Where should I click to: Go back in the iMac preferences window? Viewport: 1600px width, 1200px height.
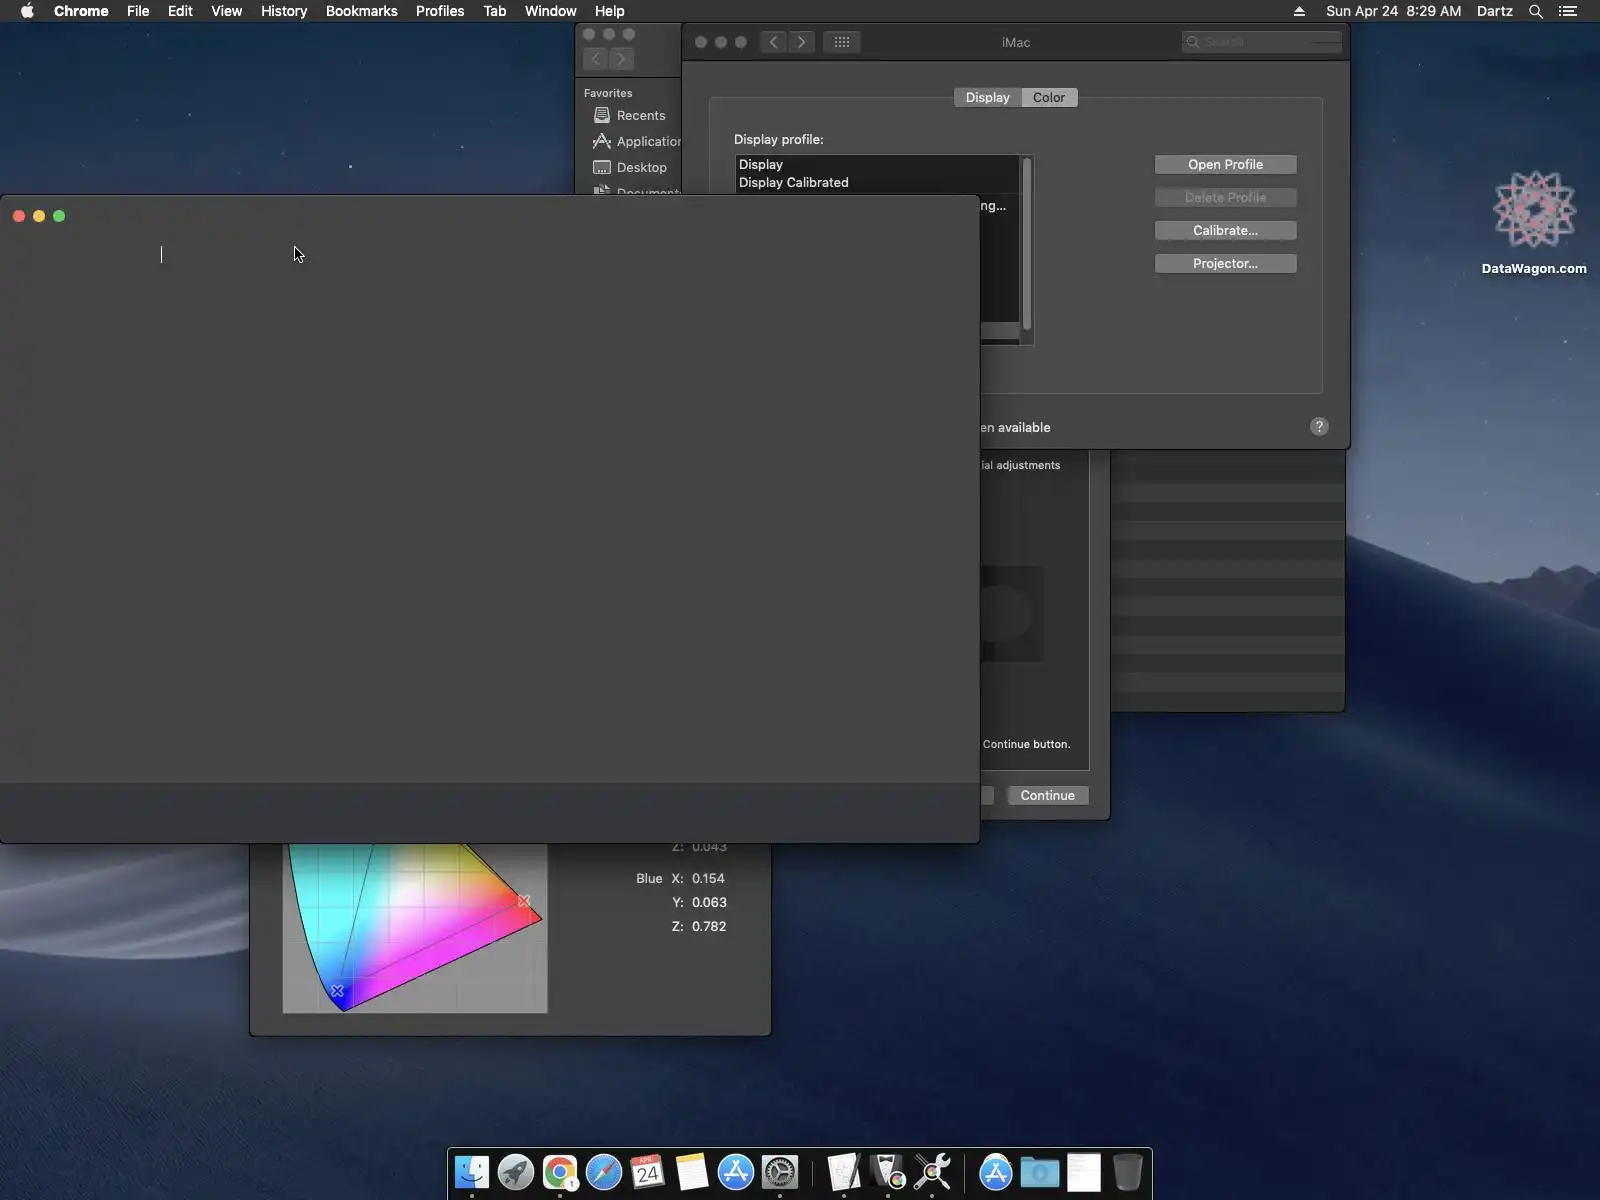tap(773, 42)
